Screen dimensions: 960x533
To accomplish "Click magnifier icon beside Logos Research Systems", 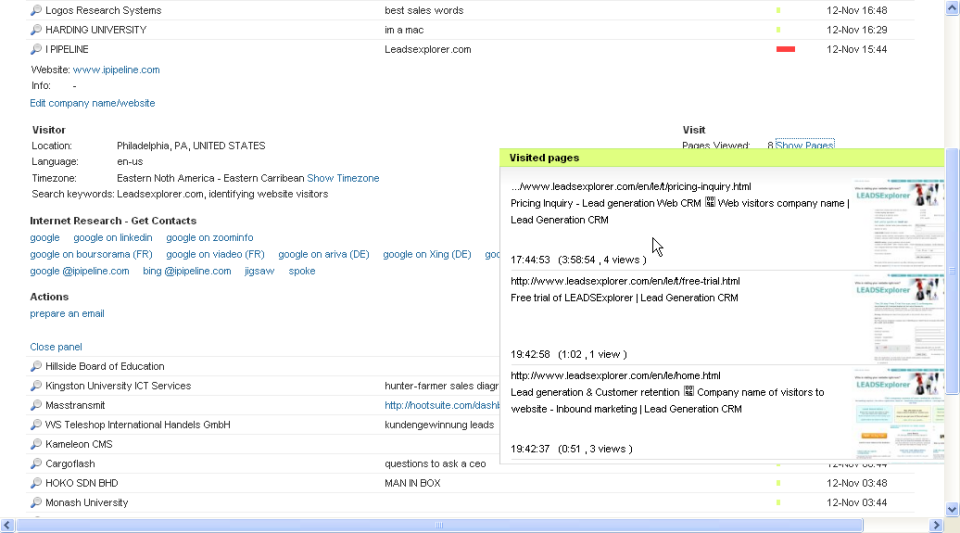I will (36, 10).
